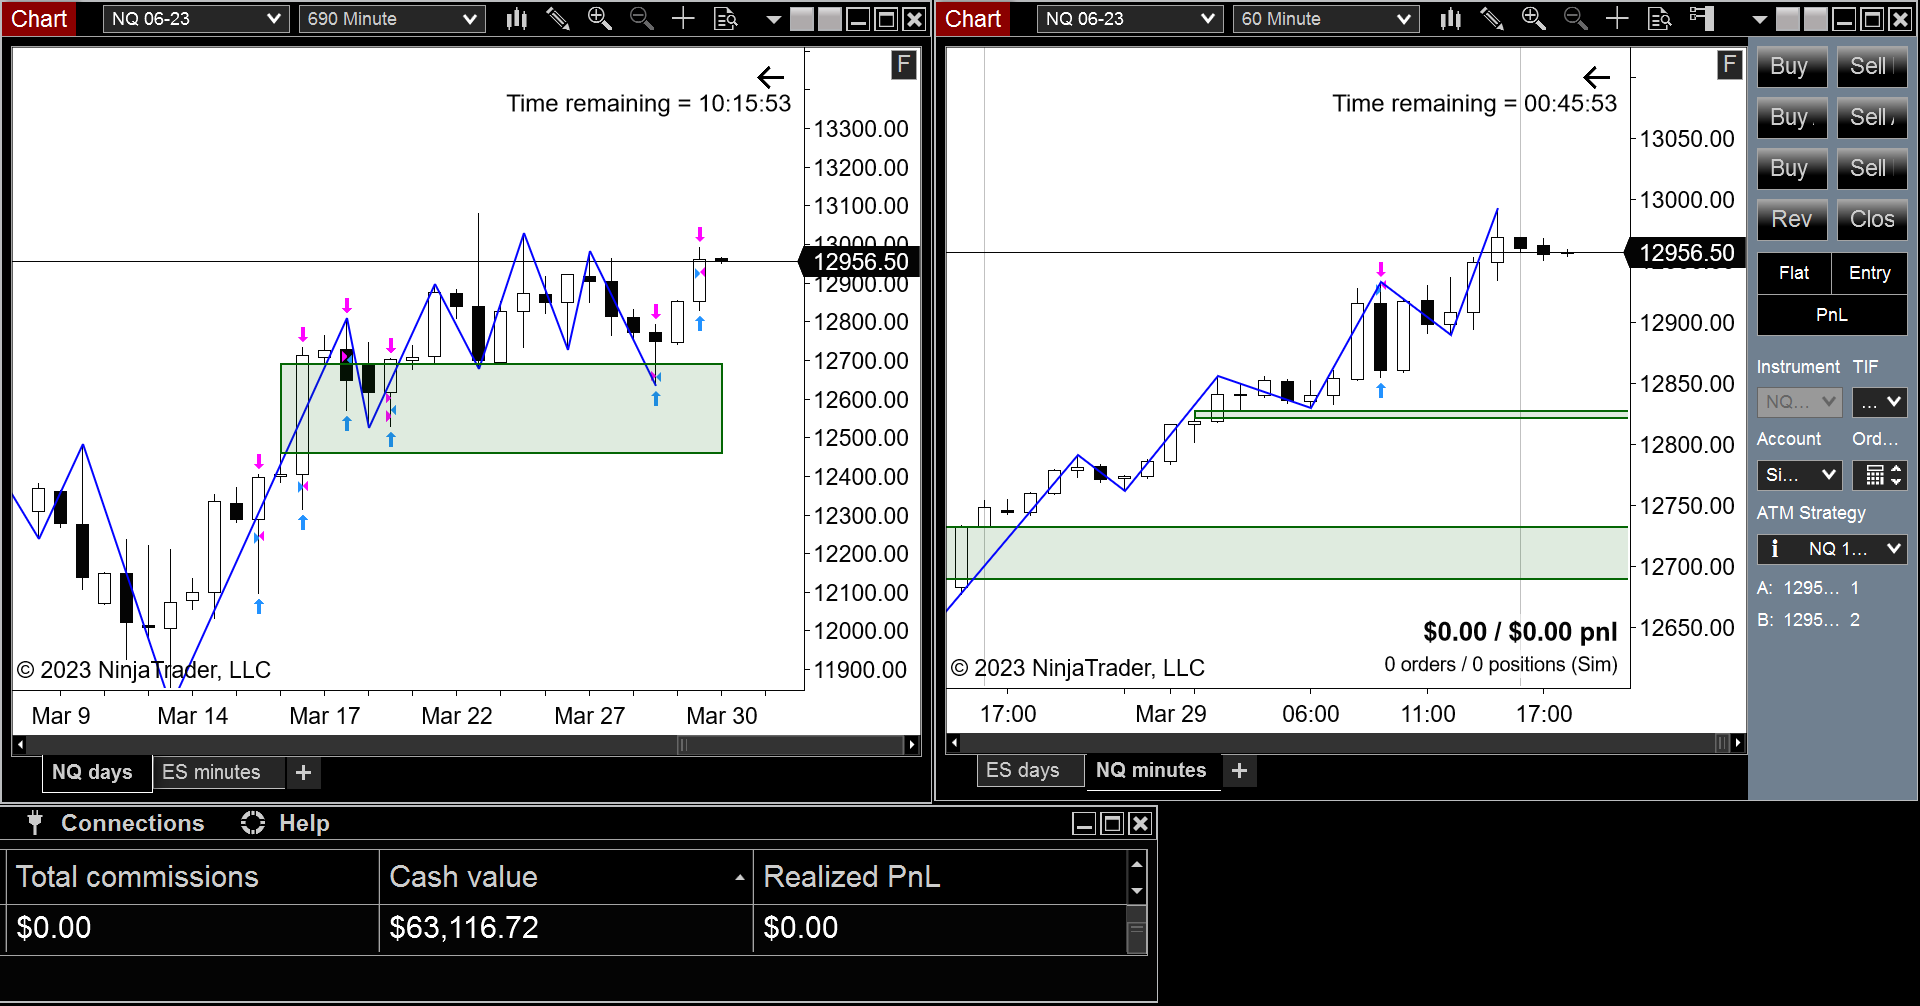Click the PnL display button
1920x1006 pixels.
click(1832, 315)
